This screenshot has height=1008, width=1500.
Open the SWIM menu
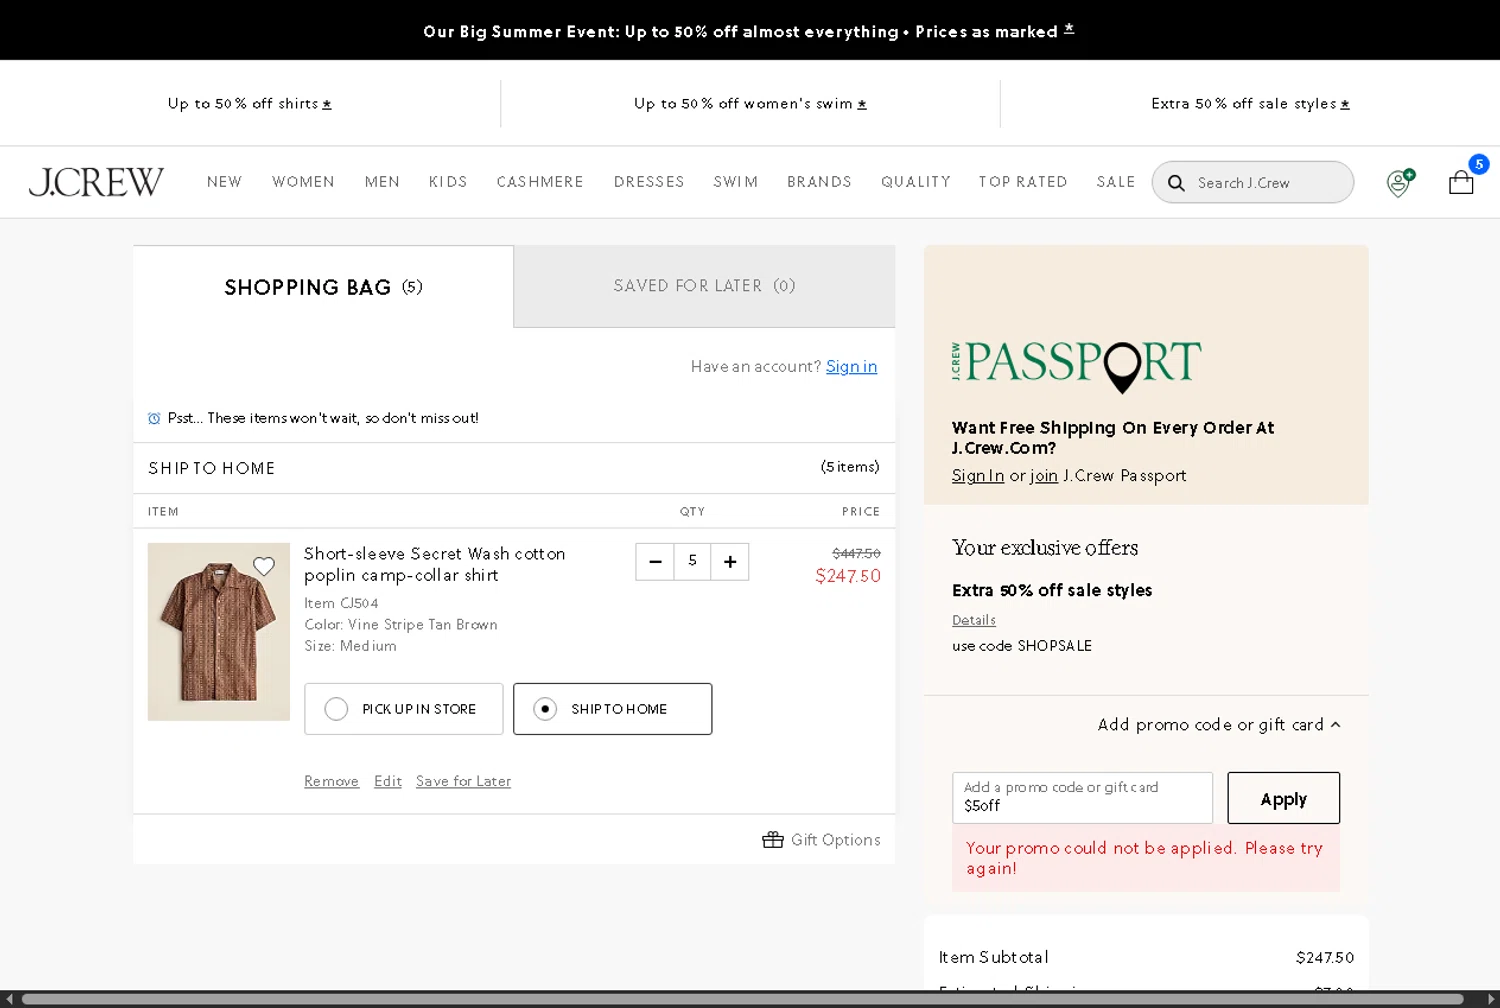[736, 182]
